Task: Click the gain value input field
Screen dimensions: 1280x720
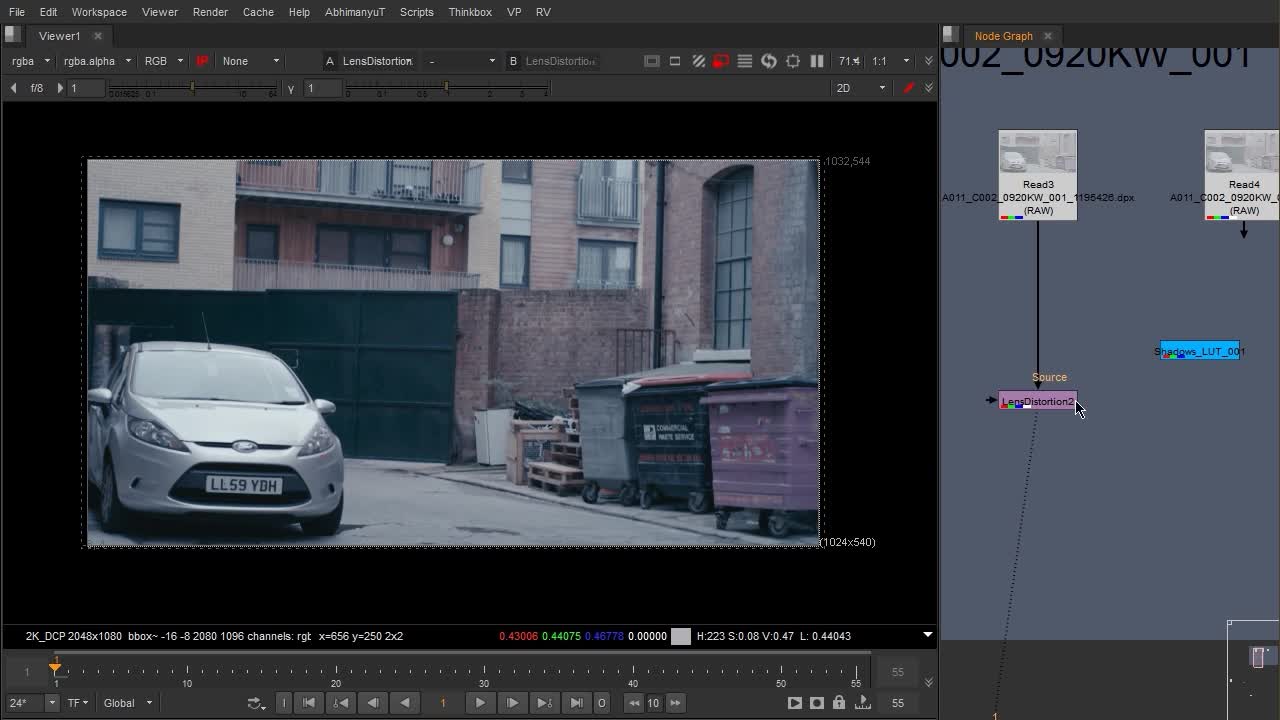Action: pyautogui.click(x=86, y=88)
